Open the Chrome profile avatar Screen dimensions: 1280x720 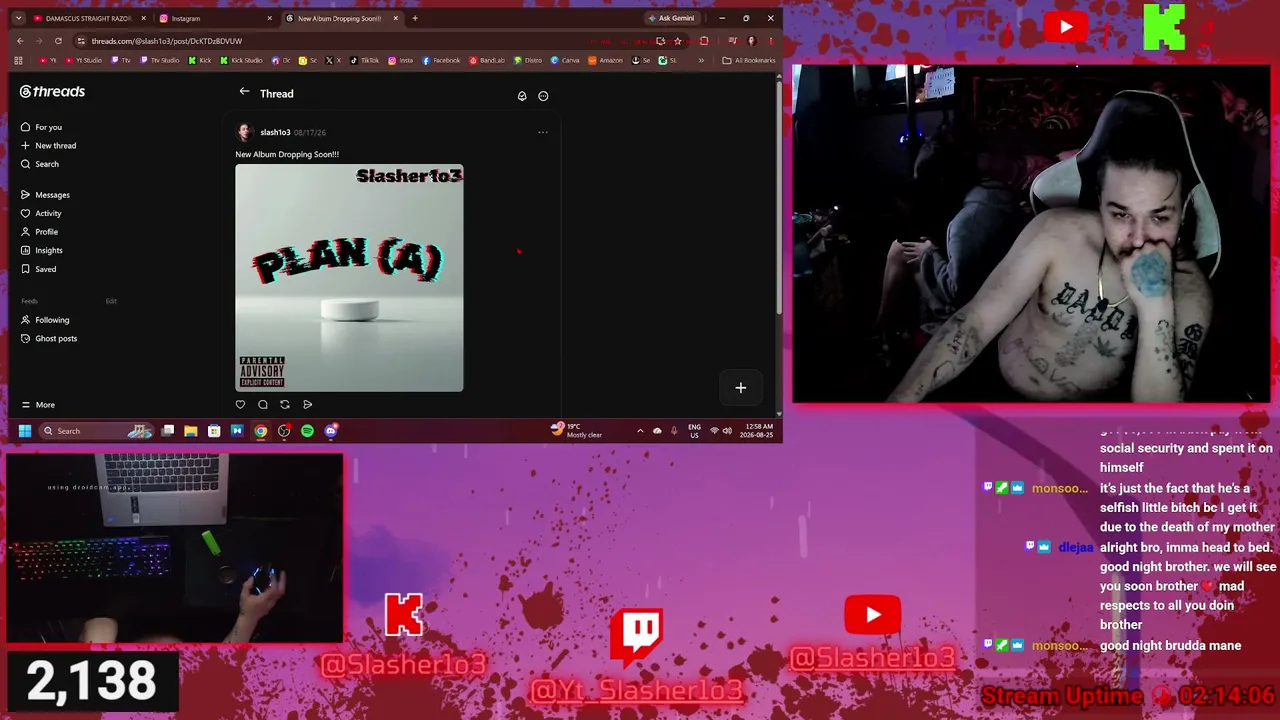click(x=751, y=41)
